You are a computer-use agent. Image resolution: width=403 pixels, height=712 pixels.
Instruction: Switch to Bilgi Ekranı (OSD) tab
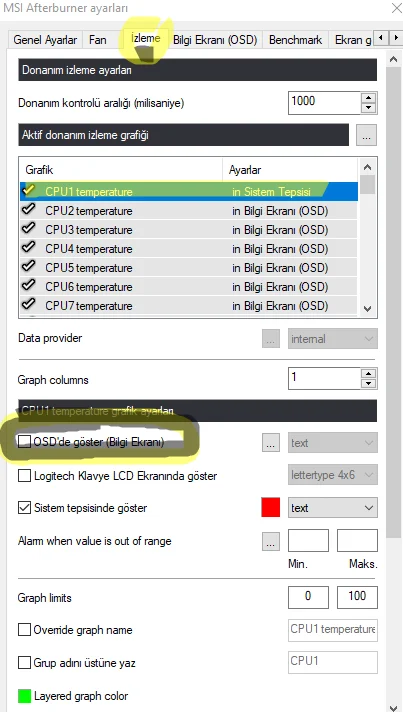[215, 40]
